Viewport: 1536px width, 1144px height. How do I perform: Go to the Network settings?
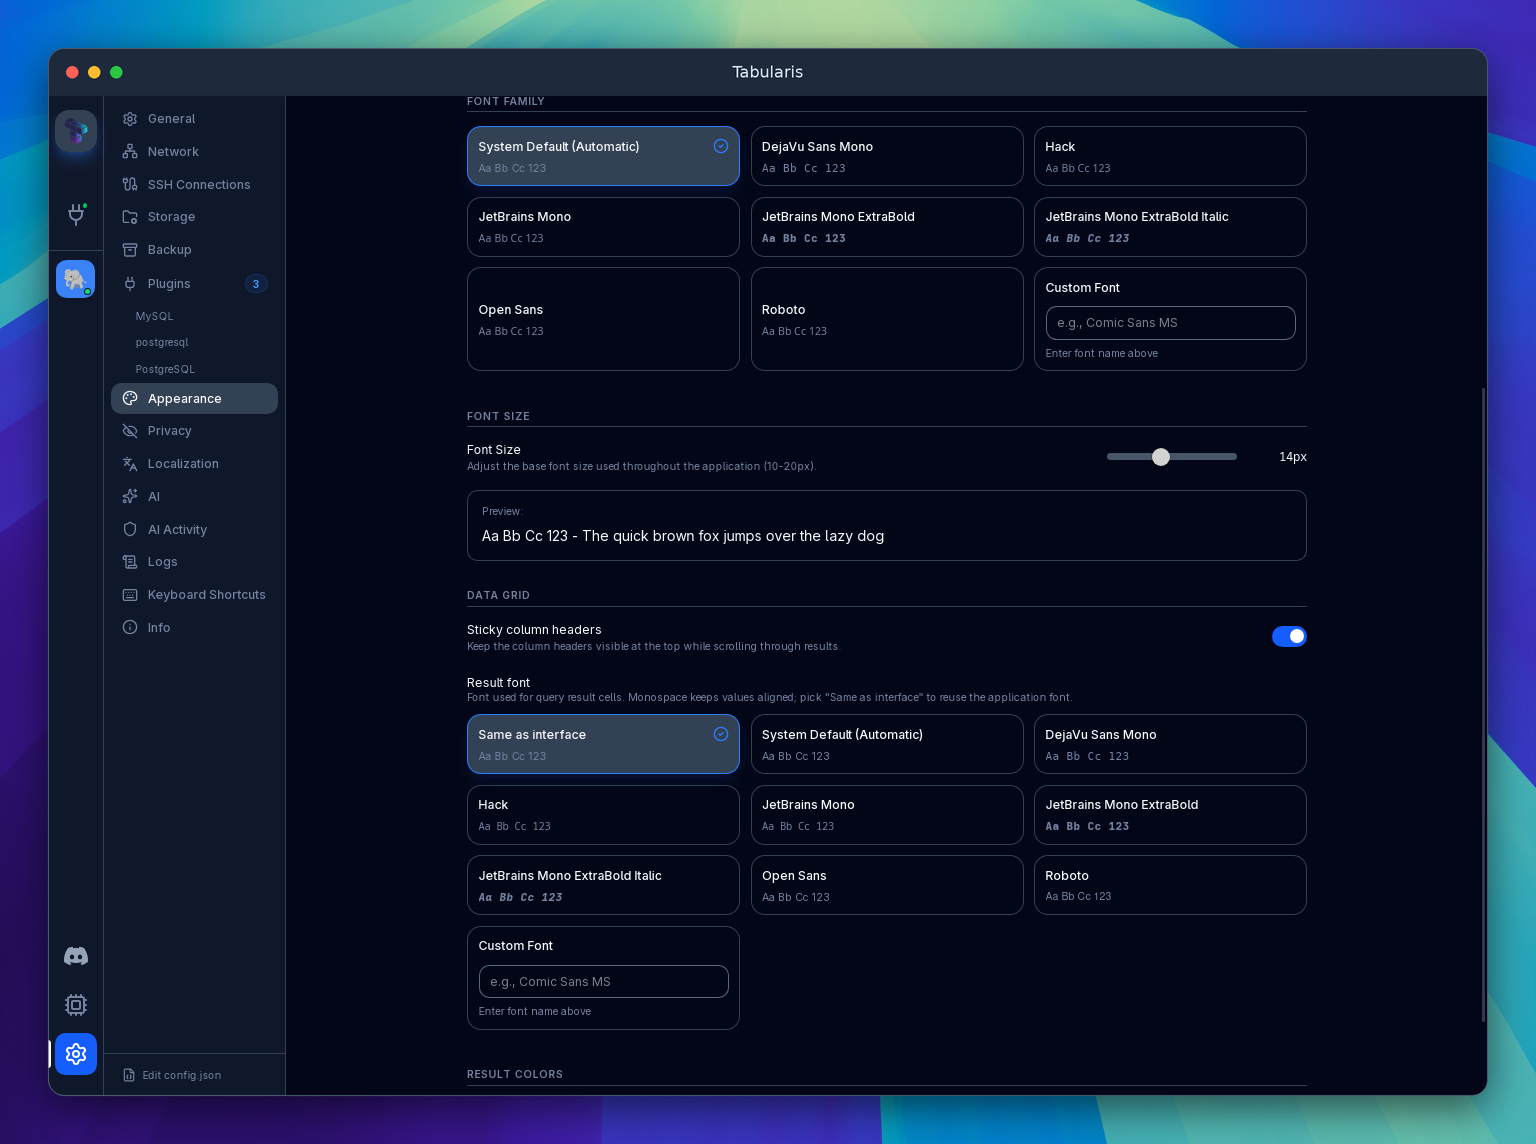pos(194,152)
